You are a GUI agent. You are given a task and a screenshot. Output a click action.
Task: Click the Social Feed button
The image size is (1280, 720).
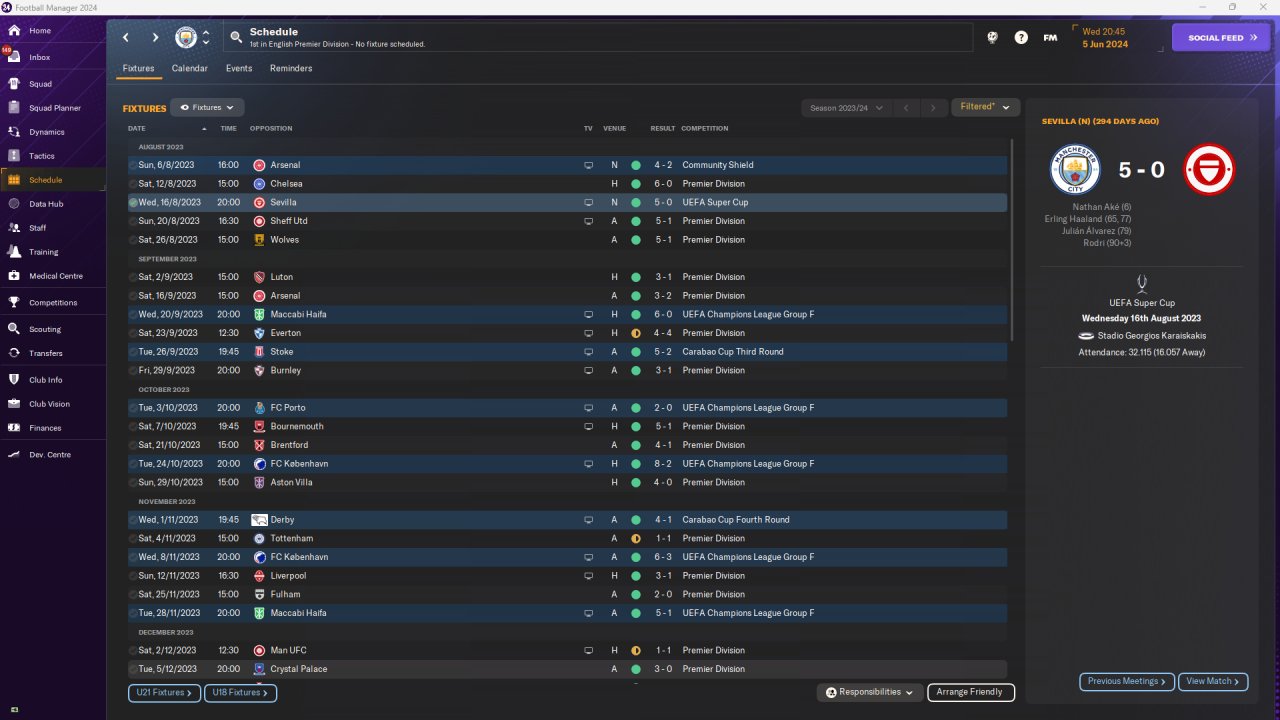coord(1220,38)
